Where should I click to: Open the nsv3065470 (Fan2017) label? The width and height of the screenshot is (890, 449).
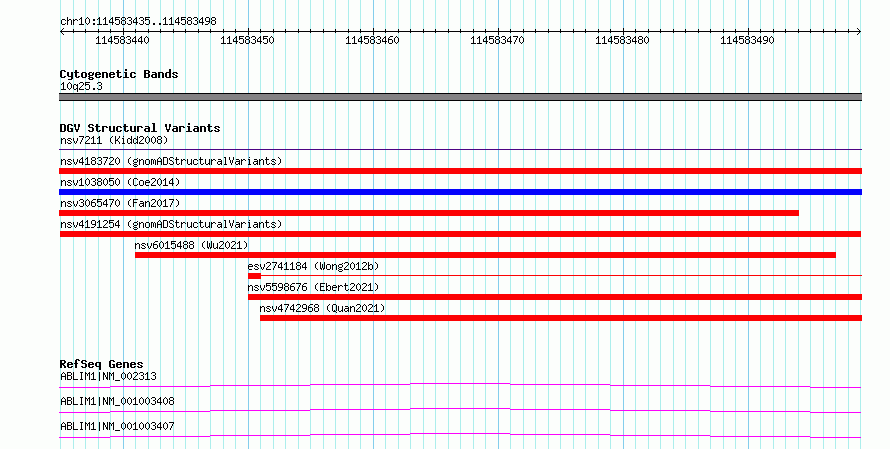point(120,203)
